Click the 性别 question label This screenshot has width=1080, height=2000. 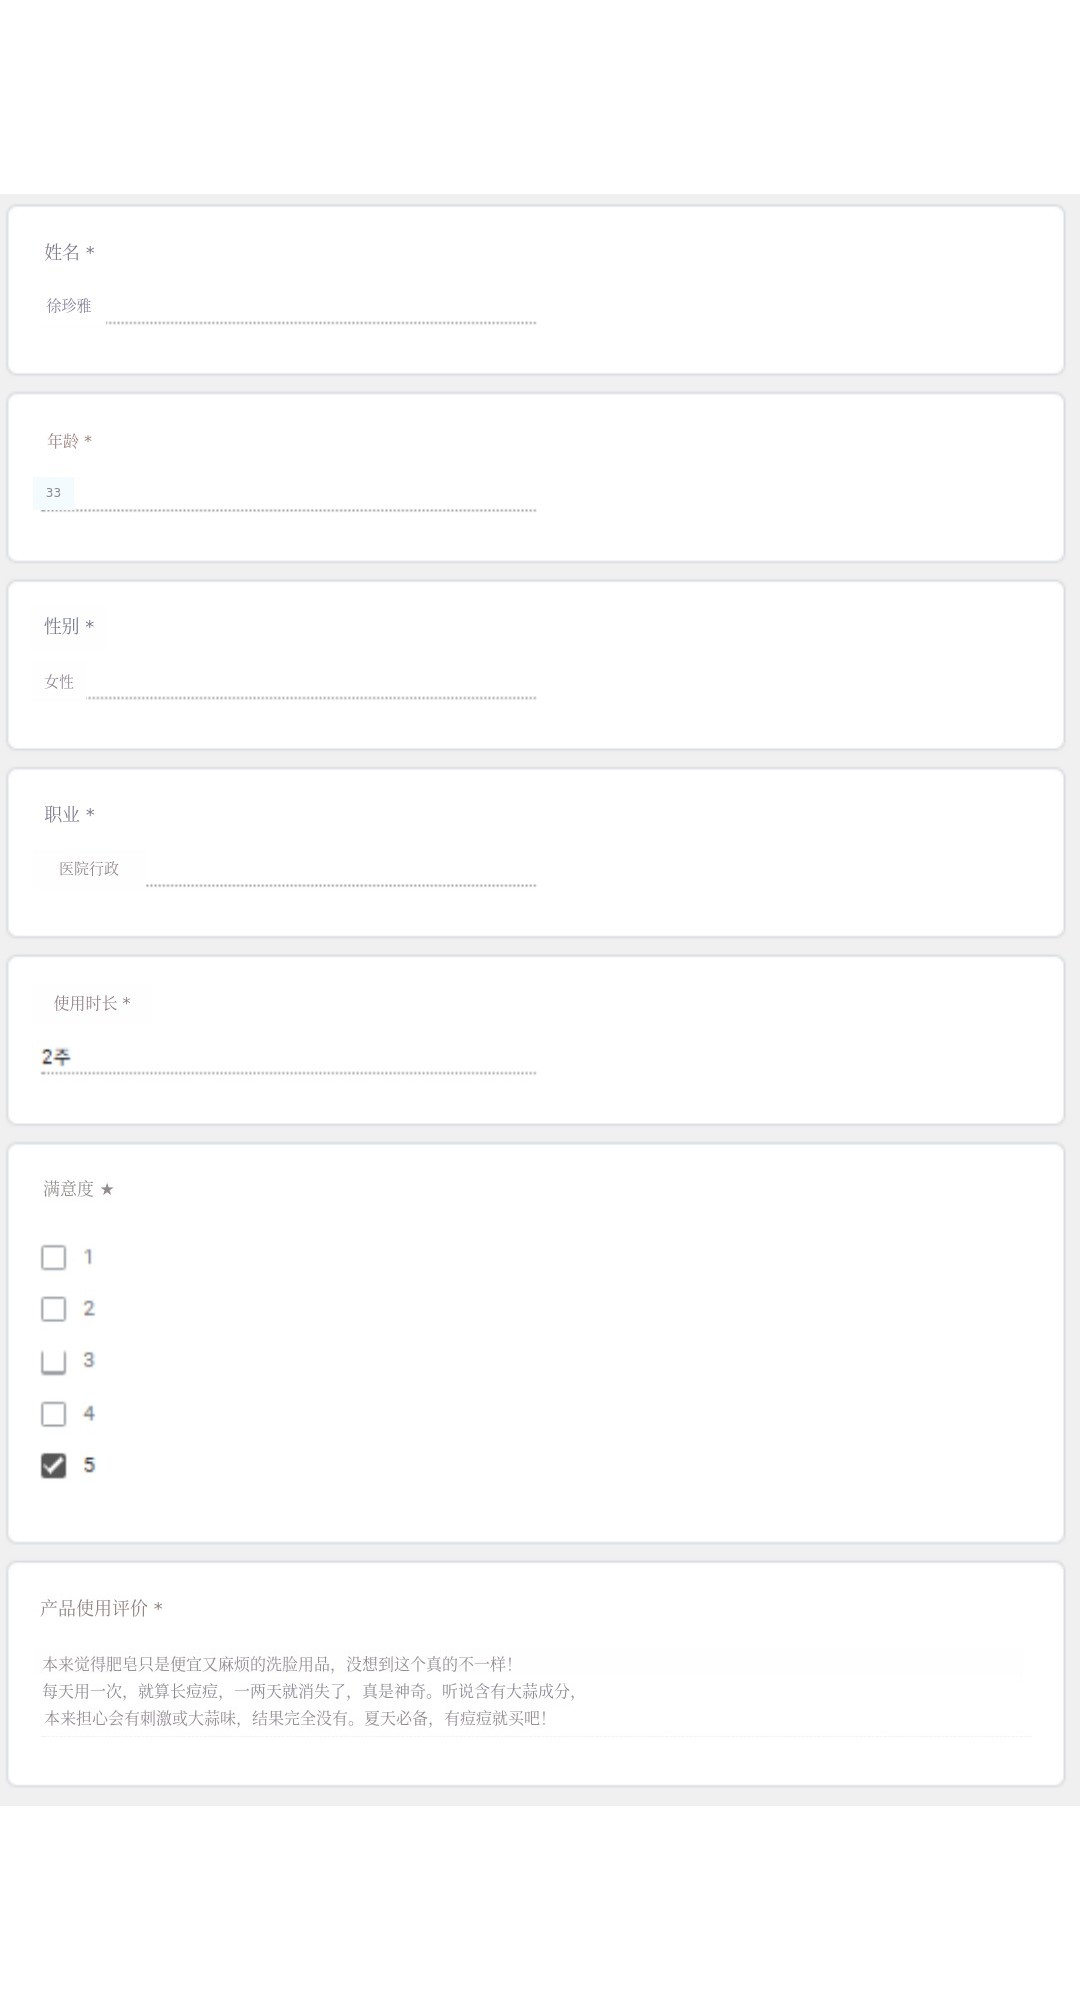(x=62, y=626)
